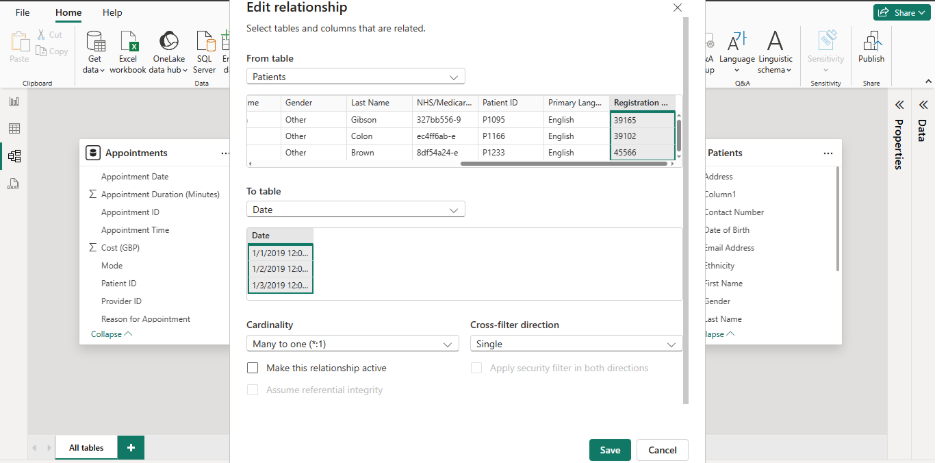The height and width of the screenshot is (463, 936).
Task: Select the Date column header in To table
Action: pyautogui.click(x=280, y=236)
